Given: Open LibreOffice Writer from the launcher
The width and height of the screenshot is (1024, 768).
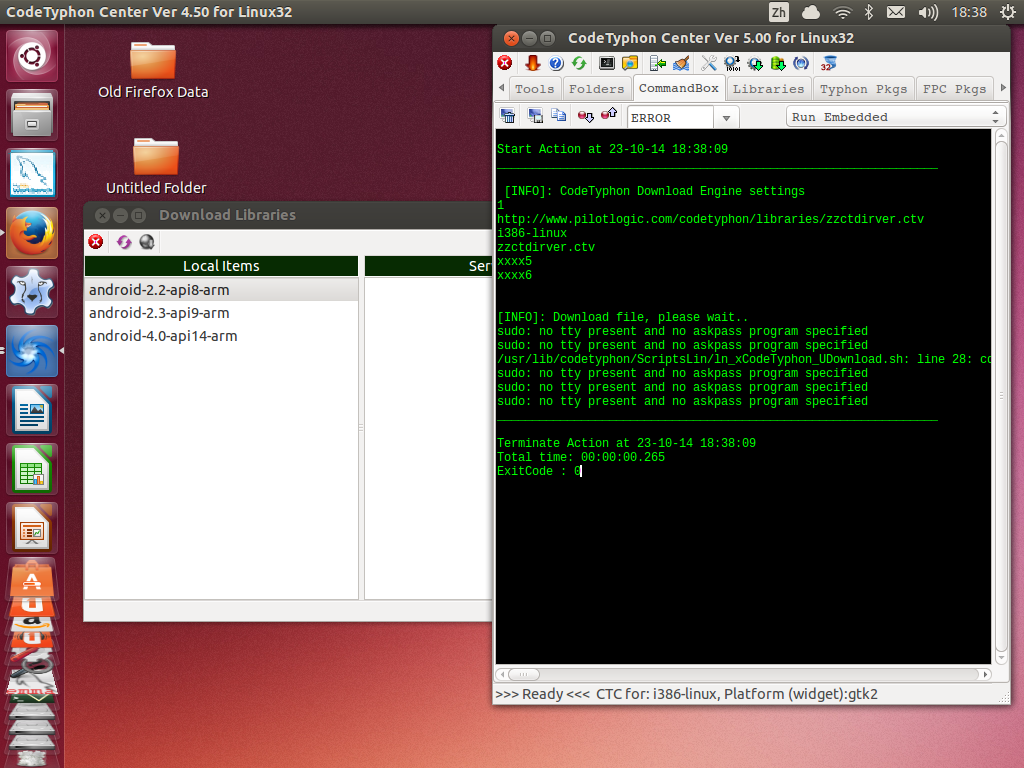Looking at the screenshot, I should pos(32,409).
